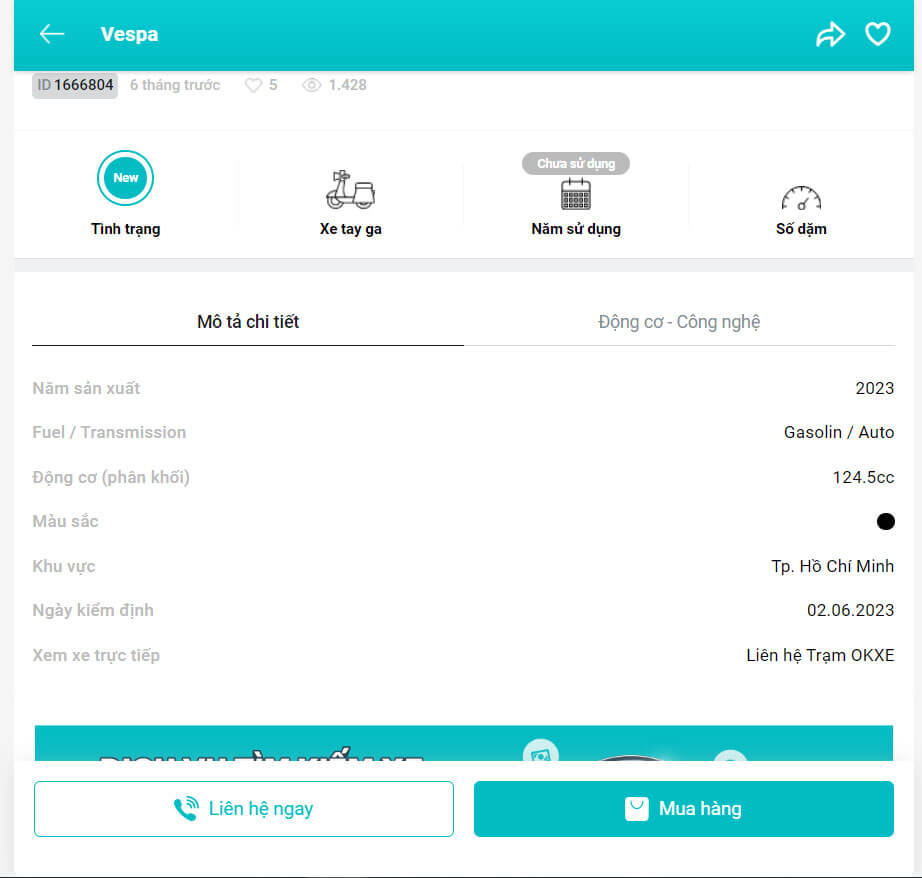Click the Xem xe trực tiếp label
922x878 pixels.
tap(96, 655)
